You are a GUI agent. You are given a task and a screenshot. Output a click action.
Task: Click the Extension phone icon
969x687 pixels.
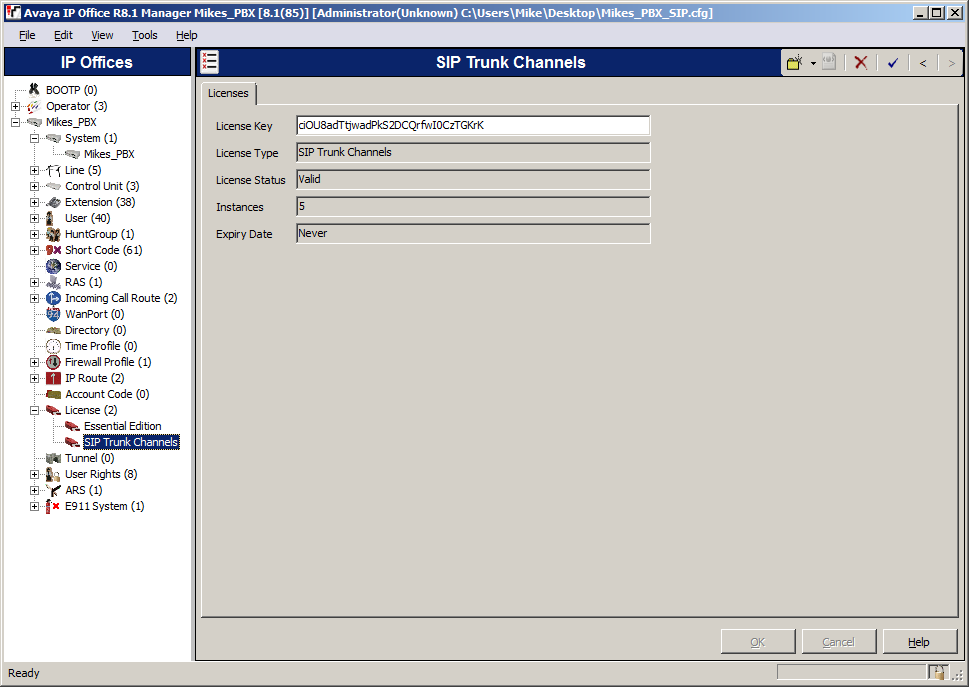53,202
